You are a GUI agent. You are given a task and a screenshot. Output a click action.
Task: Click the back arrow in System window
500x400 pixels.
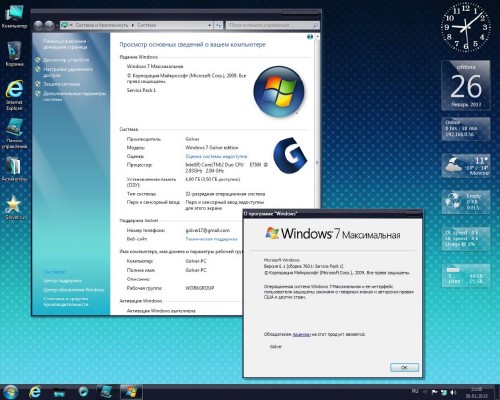pos(38,25)
